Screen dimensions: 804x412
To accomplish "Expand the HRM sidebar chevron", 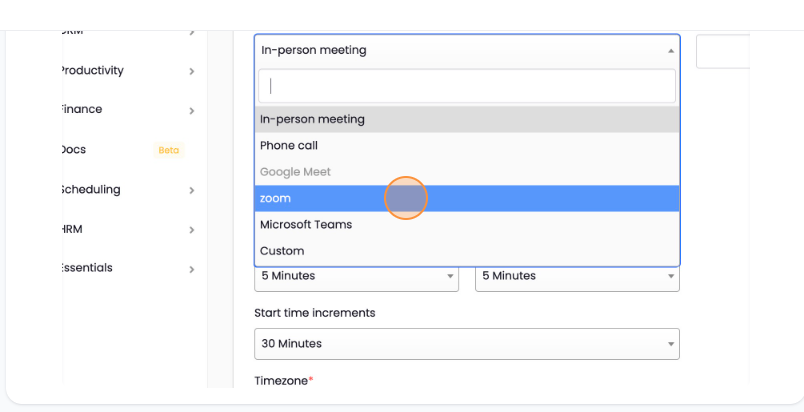I will coord(191,230).
